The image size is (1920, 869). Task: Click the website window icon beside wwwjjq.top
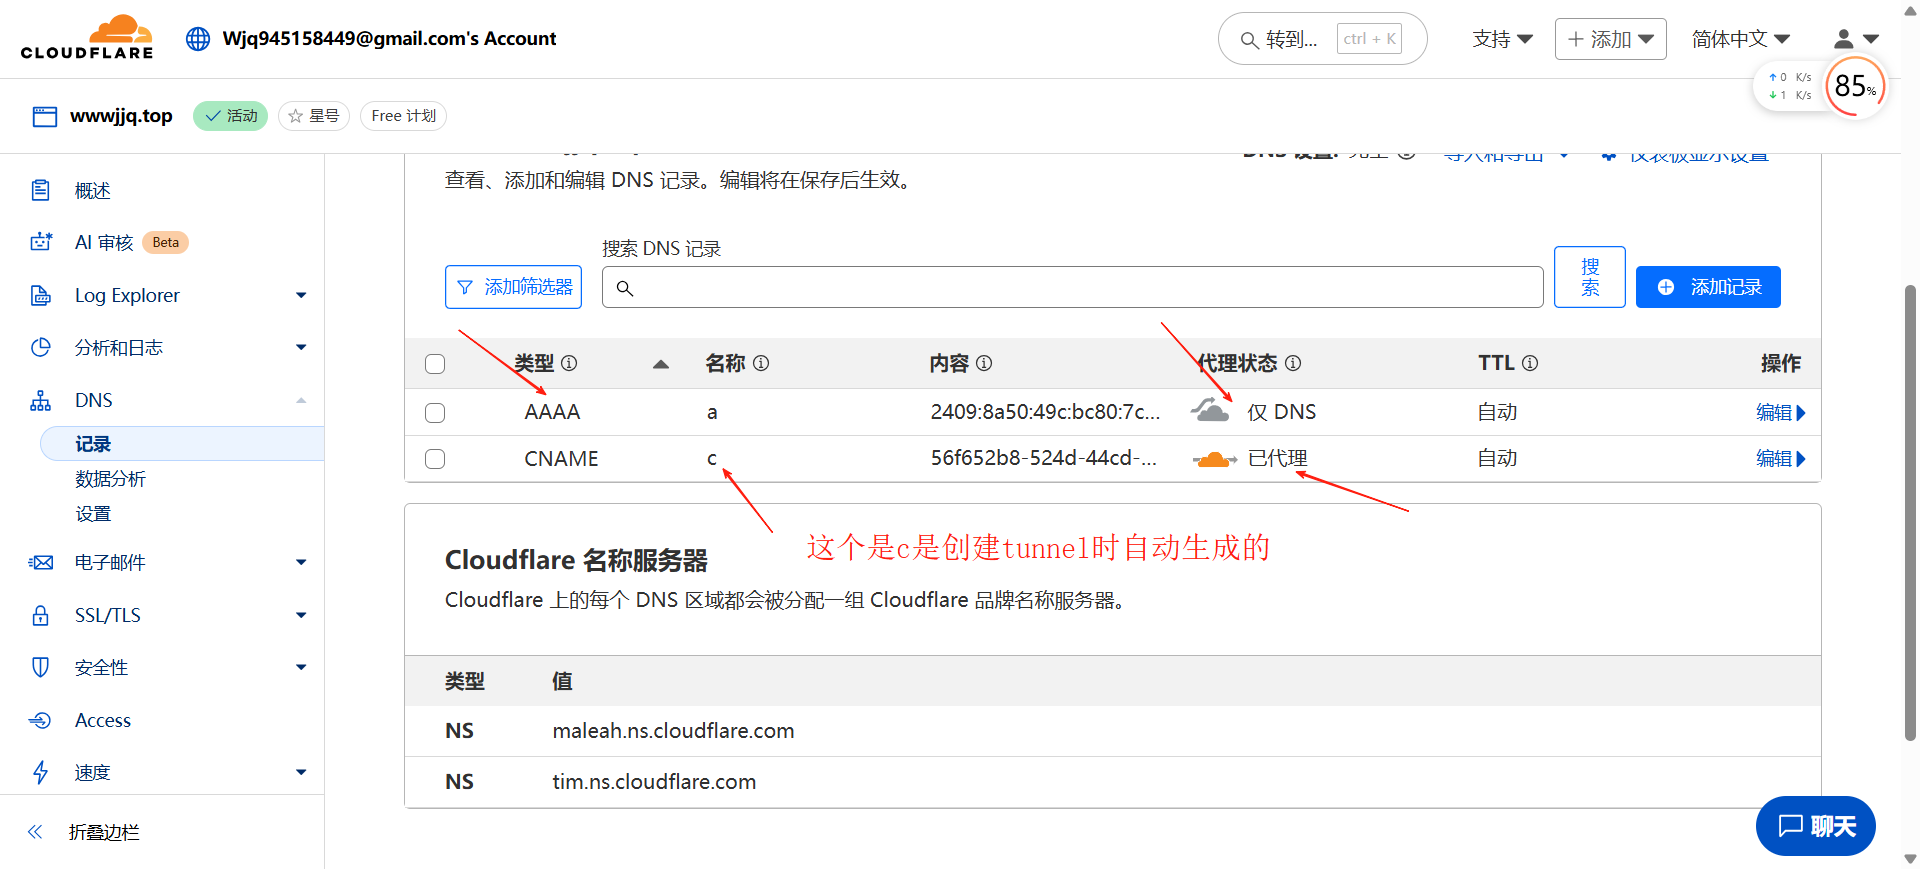[45, 116]
